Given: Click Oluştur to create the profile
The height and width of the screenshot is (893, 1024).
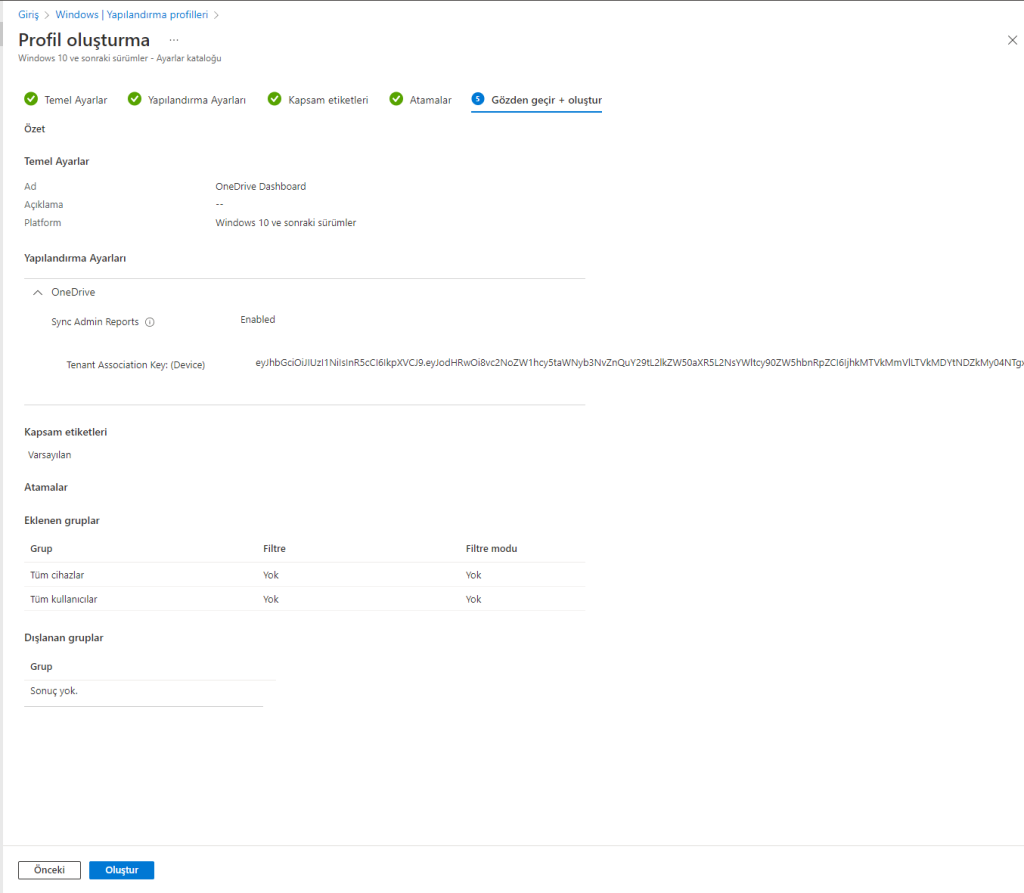Looking at the screenshot, I should click(121, 870).
